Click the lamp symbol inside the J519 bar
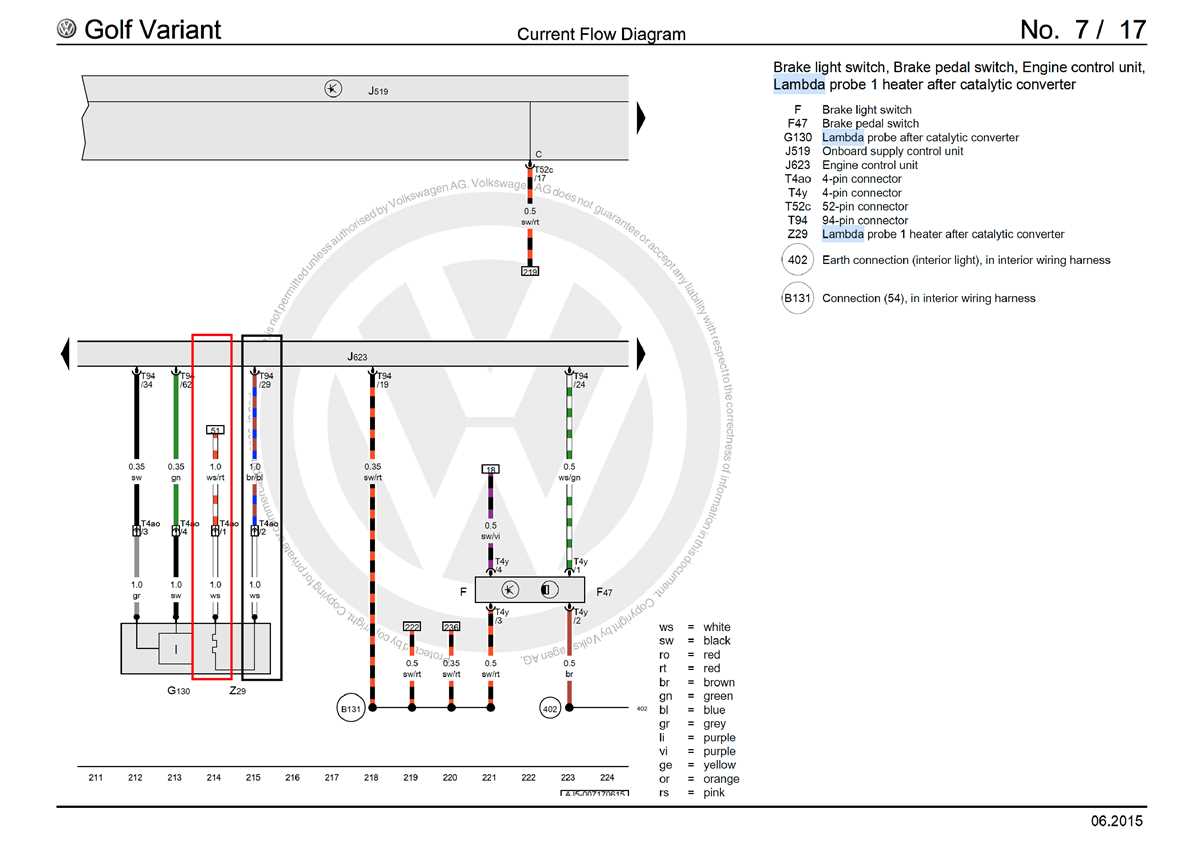Screen dimensions: 1200x849 (x=333, y=89)
